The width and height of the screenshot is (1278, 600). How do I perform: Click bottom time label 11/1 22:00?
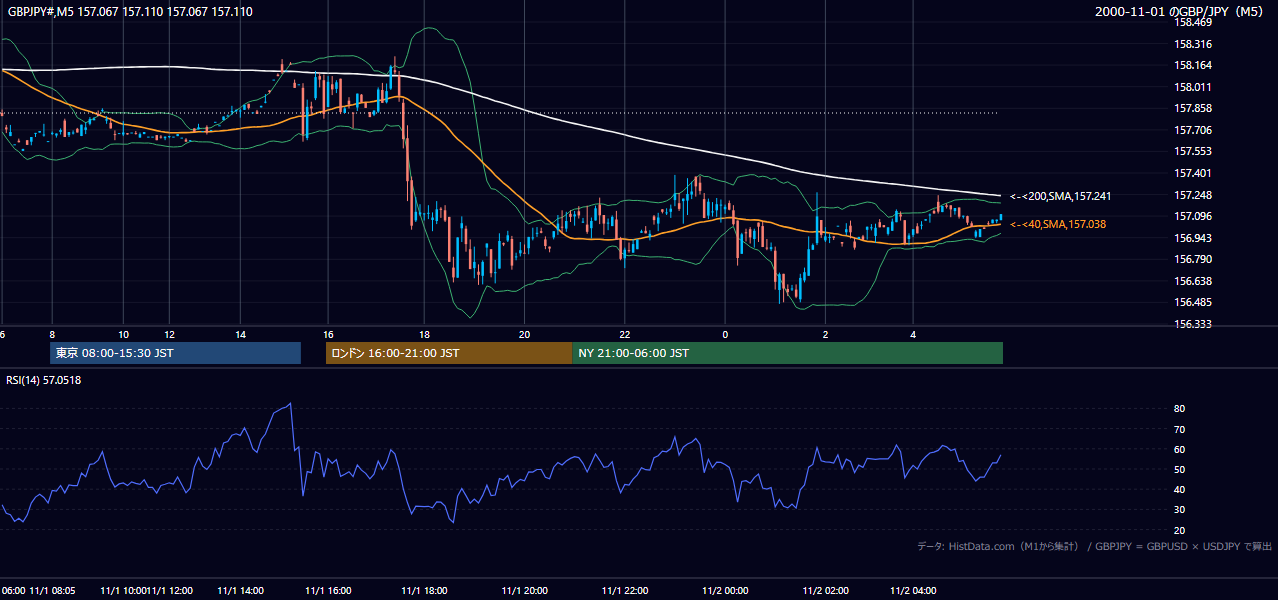coord(626,591)
